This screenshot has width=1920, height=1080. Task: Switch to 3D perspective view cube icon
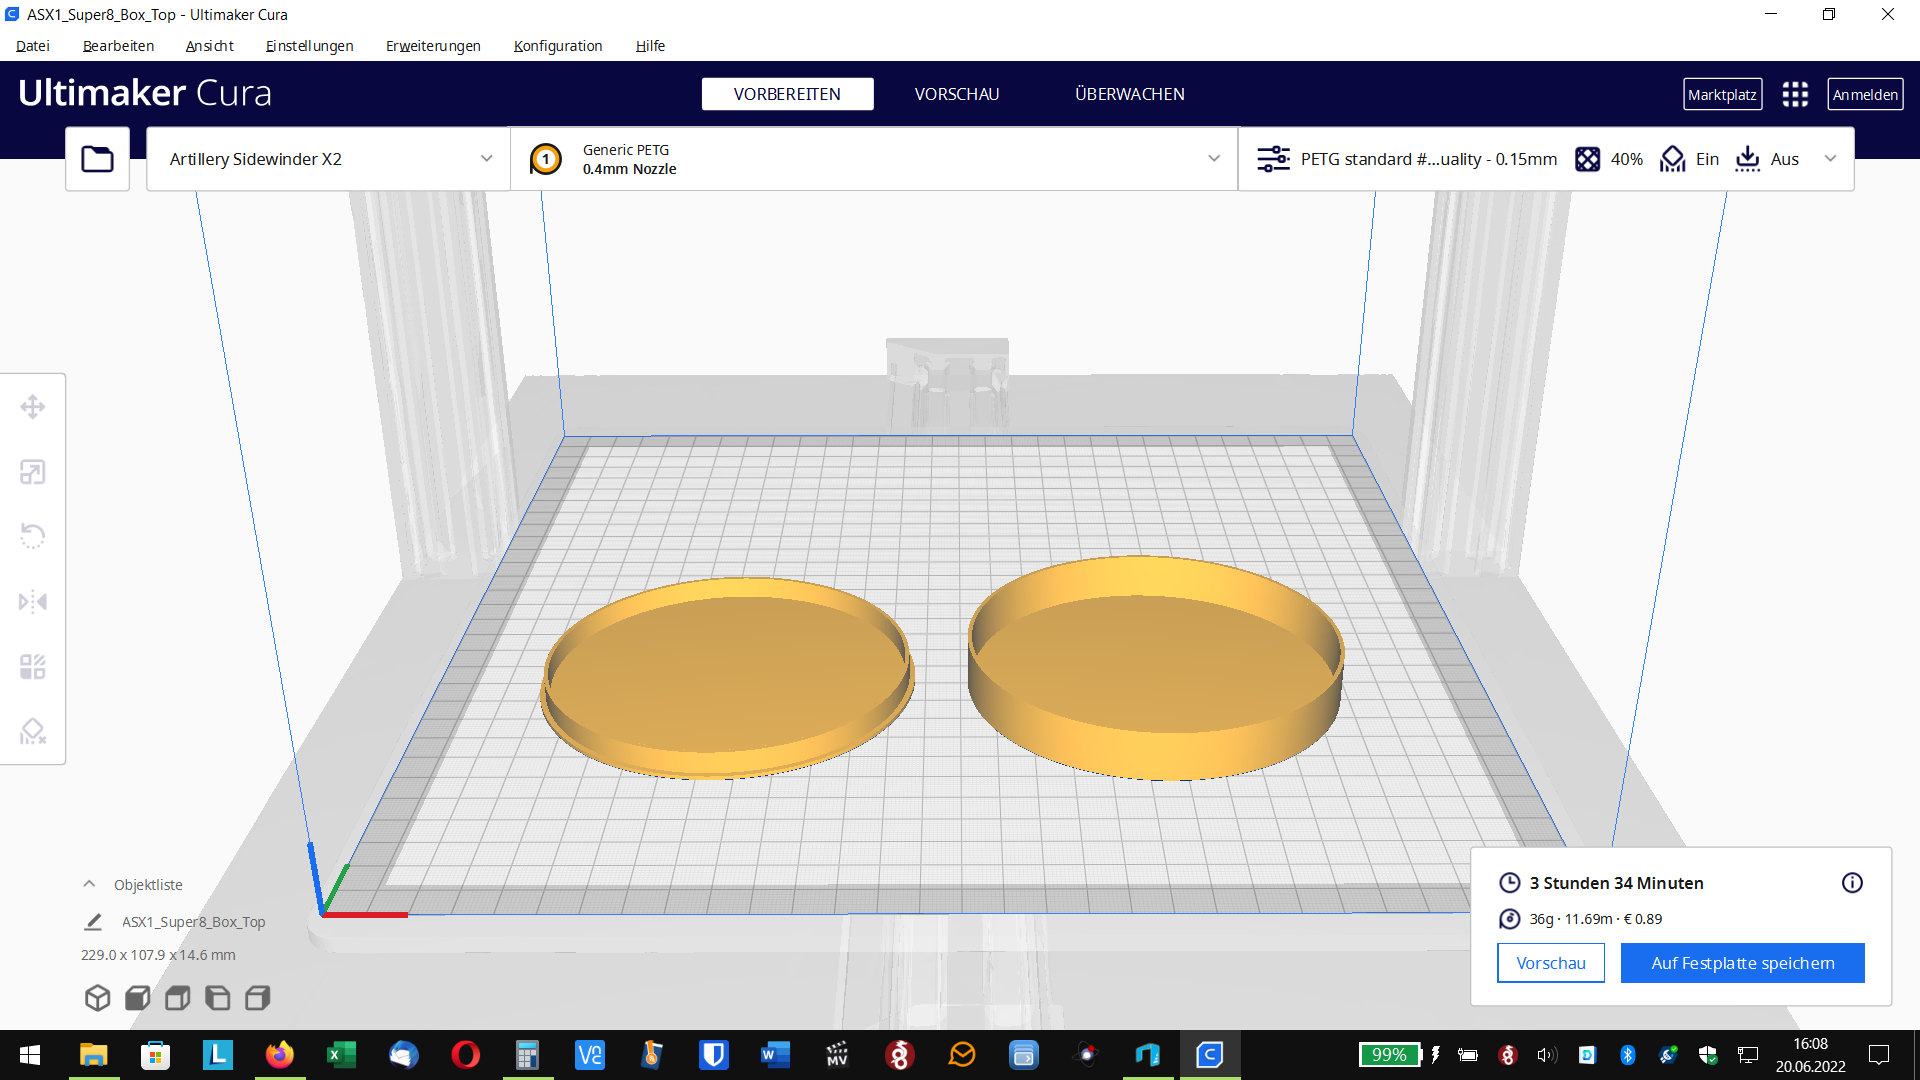coord(97,998)
